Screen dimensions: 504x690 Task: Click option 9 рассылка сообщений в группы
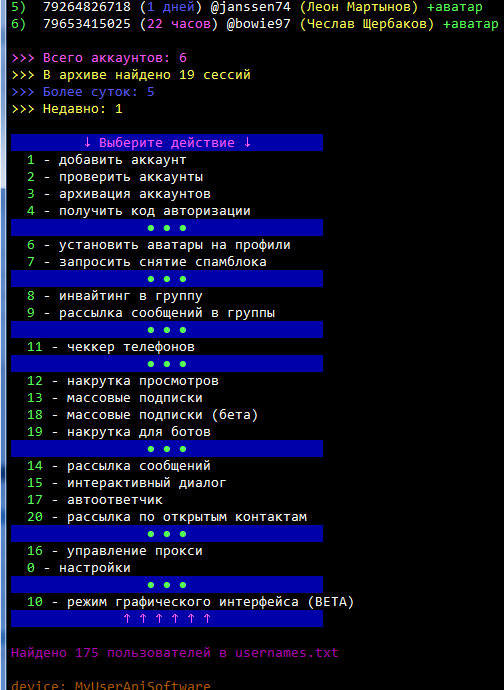click(x=151, y=313)
